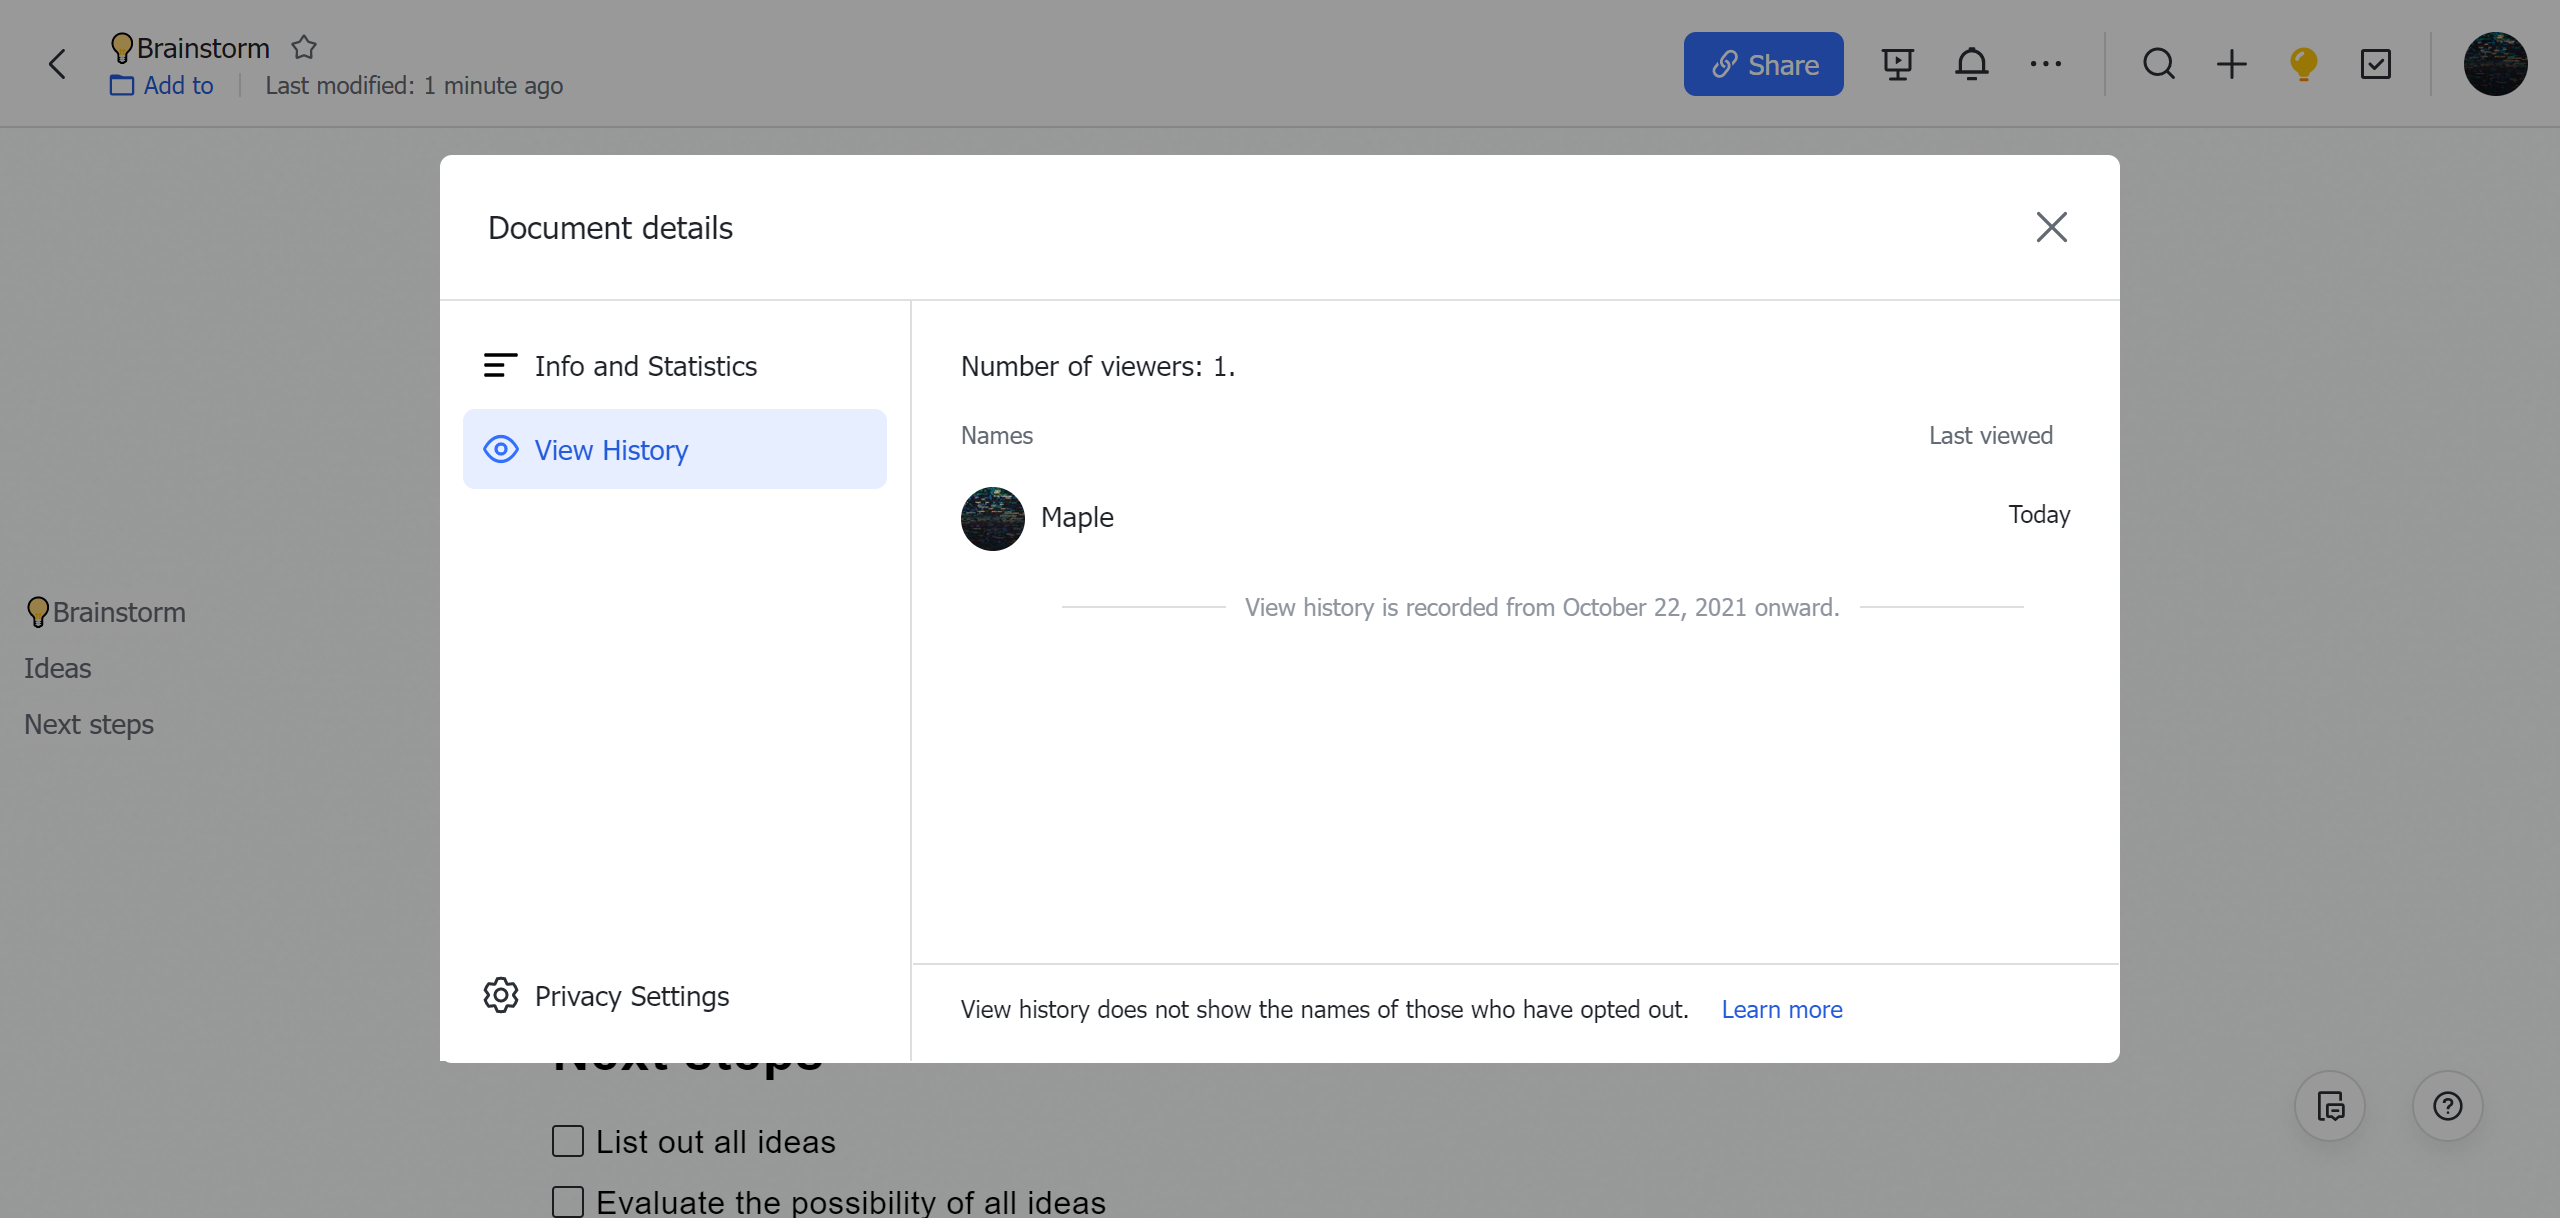Click the notification bell icon
The width and height of the screenshot is (2560, 1218).
pyautogui.click(x=1971, y=65)
